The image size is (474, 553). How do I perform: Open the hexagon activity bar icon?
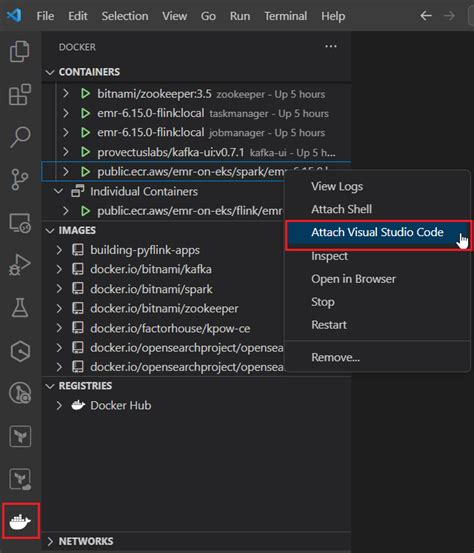point(20,351)
